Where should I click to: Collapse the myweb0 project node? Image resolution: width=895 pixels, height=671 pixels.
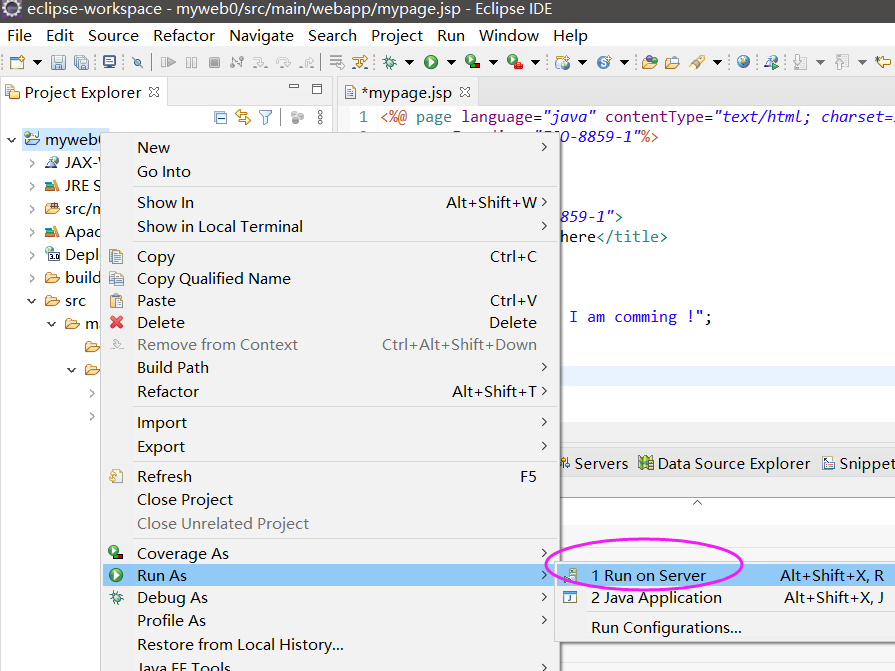(x=11, y=140)
